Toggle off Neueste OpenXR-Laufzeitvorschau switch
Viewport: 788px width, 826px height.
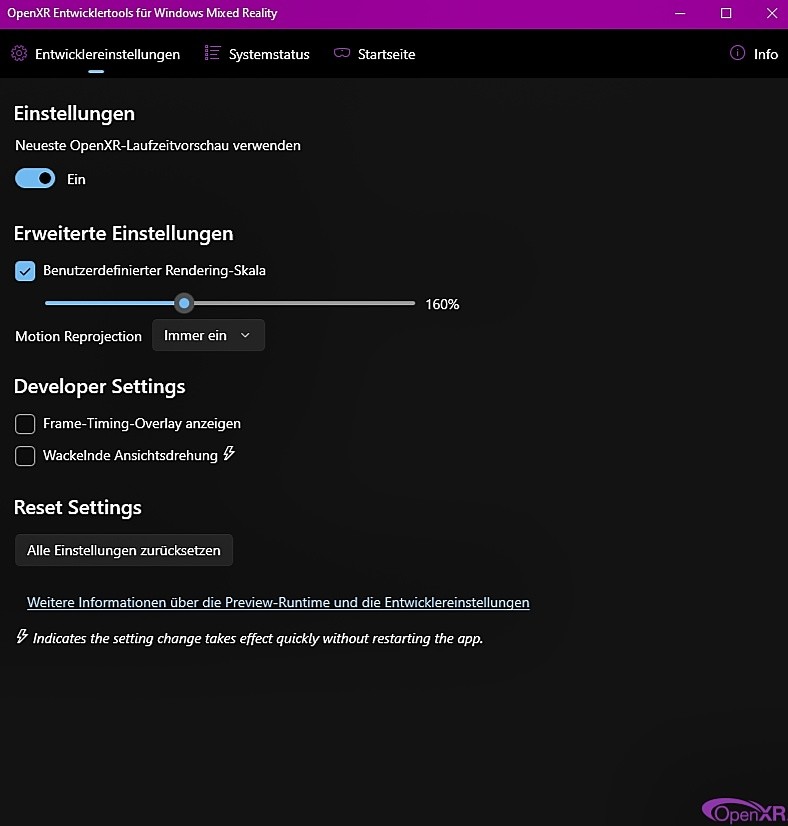tap(35, 179)
